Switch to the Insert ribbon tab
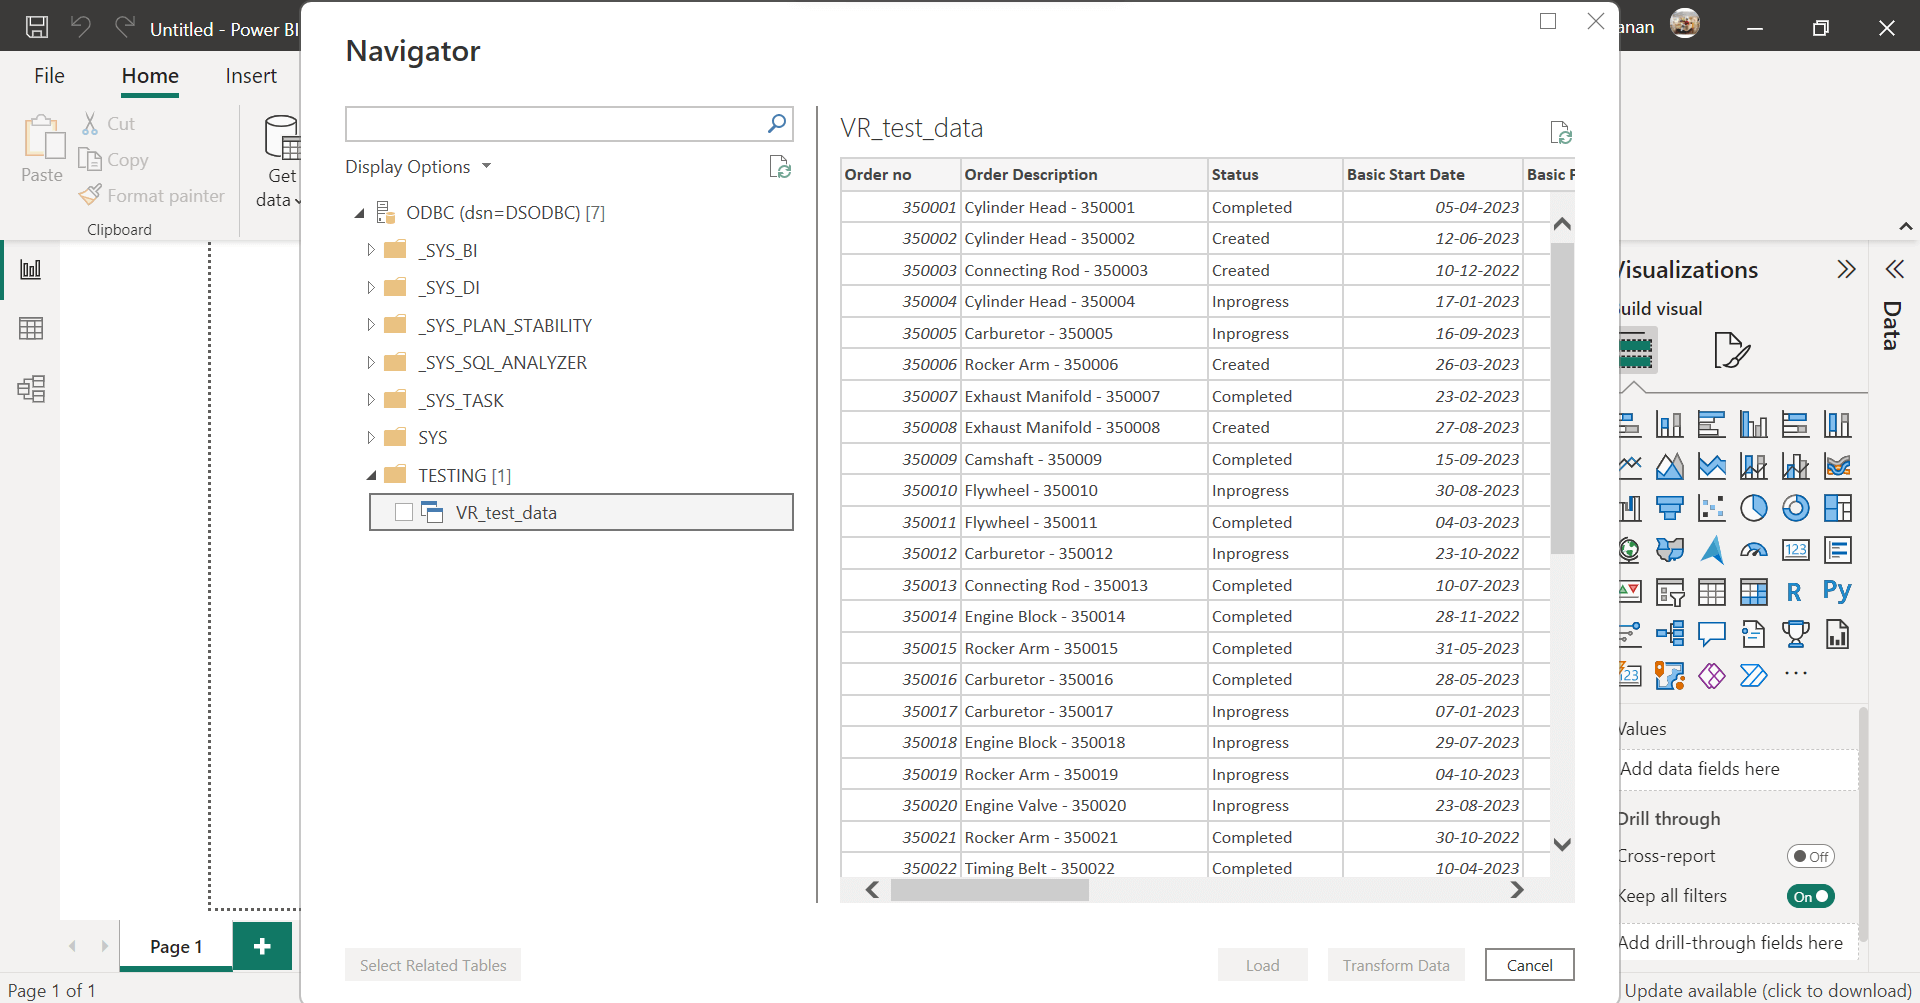1920x1003 pixels. [250, 75]
